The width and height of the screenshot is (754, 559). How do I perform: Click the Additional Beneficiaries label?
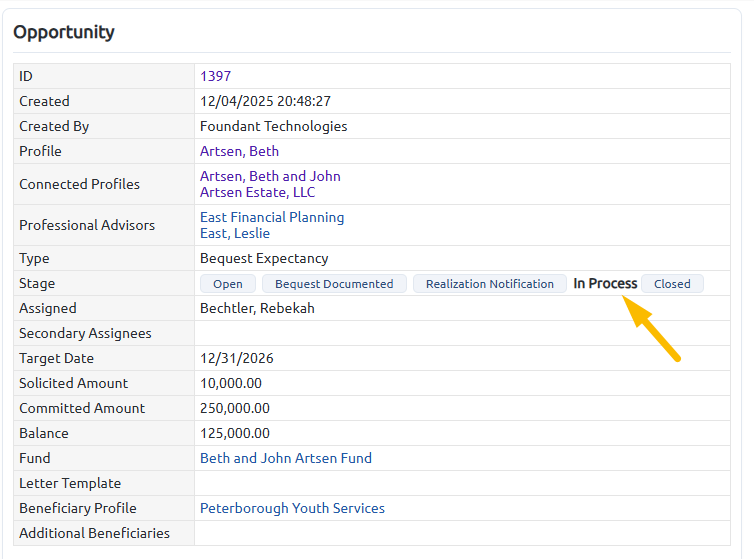point(94,534)
